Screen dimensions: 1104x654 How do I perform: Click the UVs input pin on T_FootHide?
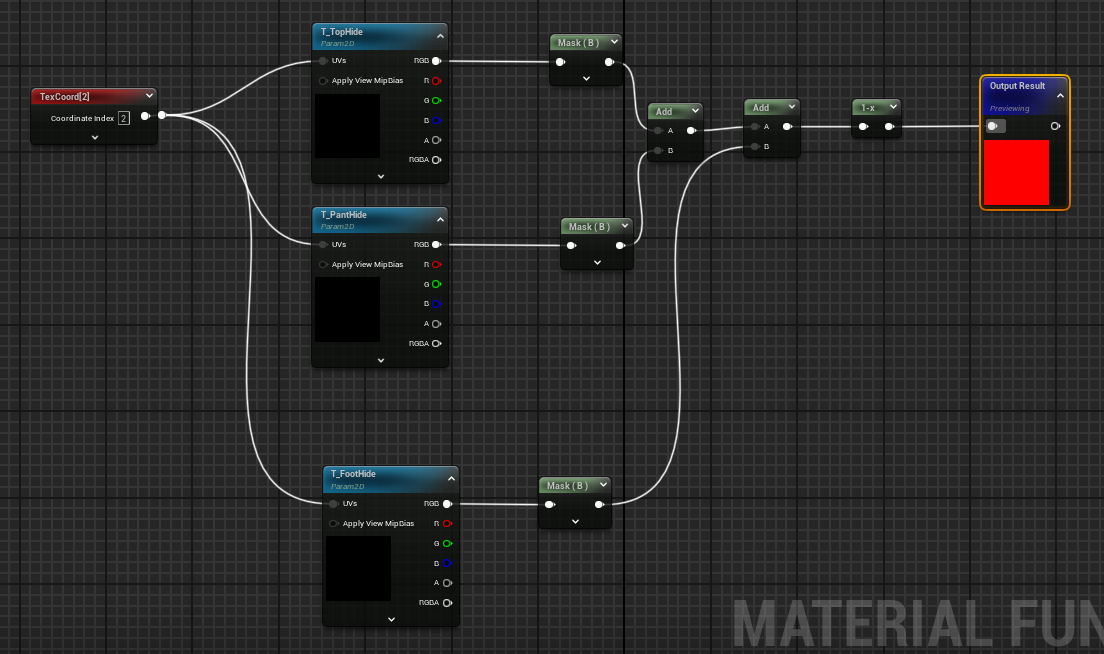(333, 503)
